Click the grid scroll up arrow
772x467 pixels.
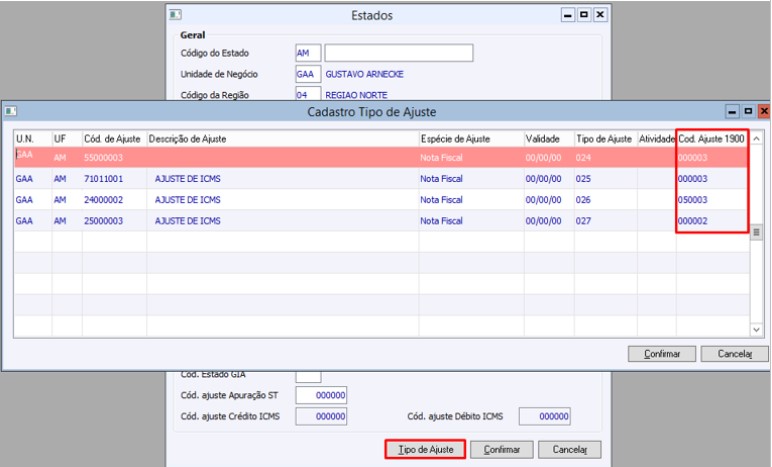point(756,139)
